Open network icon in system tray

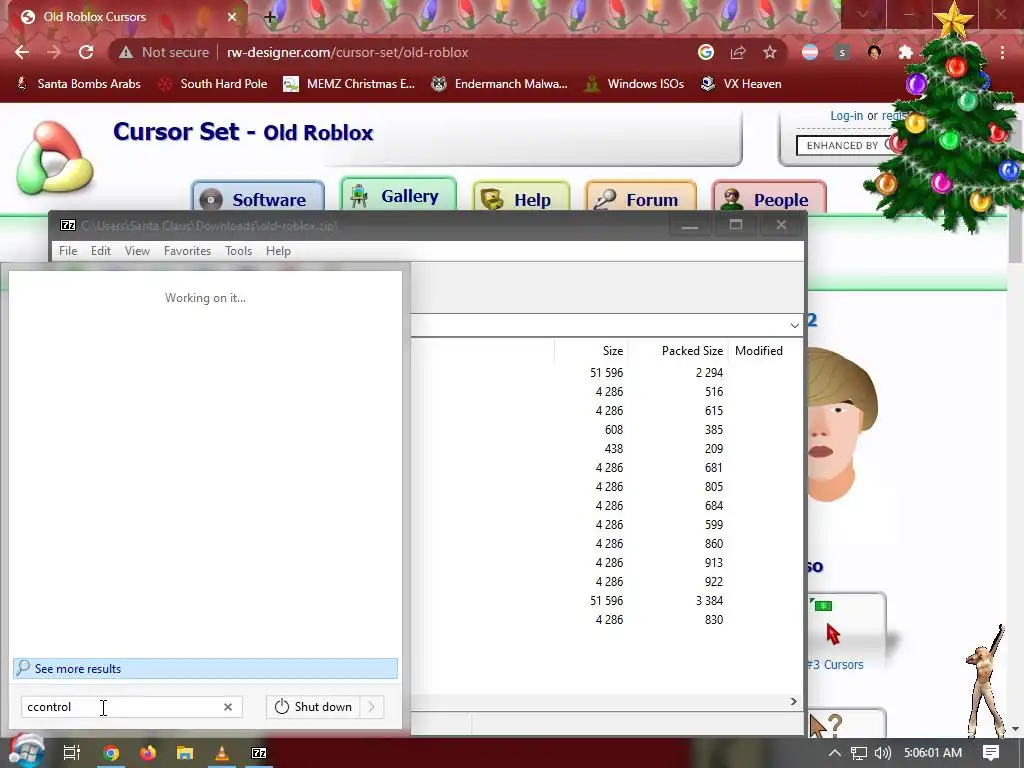[859, 753]
